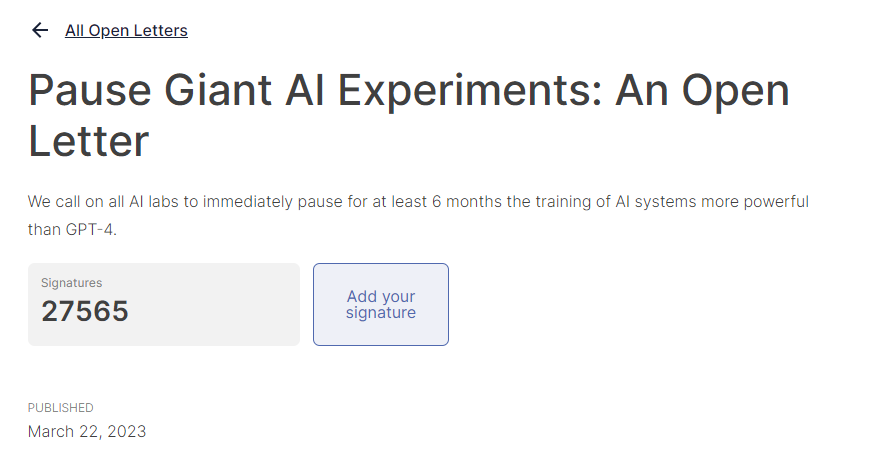Screen dimensions: 874x465
Task: Click the Add your signature button
Action: pos(381,304)
